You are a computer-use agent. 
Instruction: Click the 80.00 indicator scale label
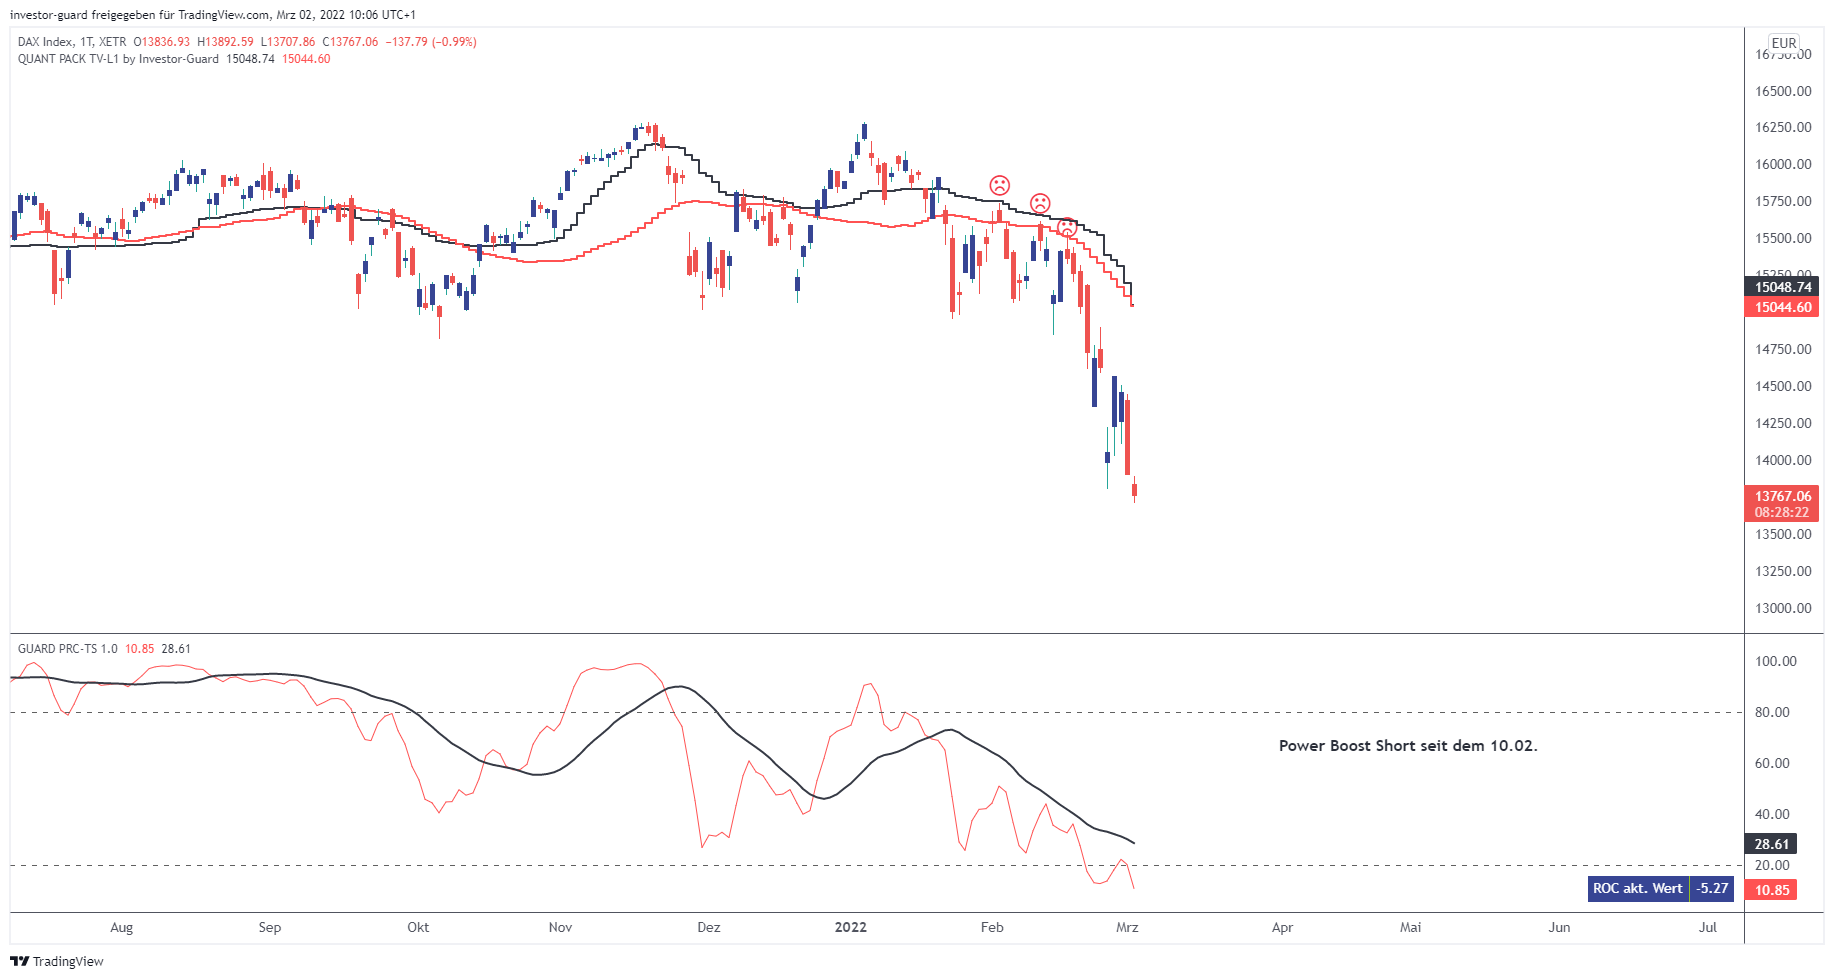tap(1772, 712)
